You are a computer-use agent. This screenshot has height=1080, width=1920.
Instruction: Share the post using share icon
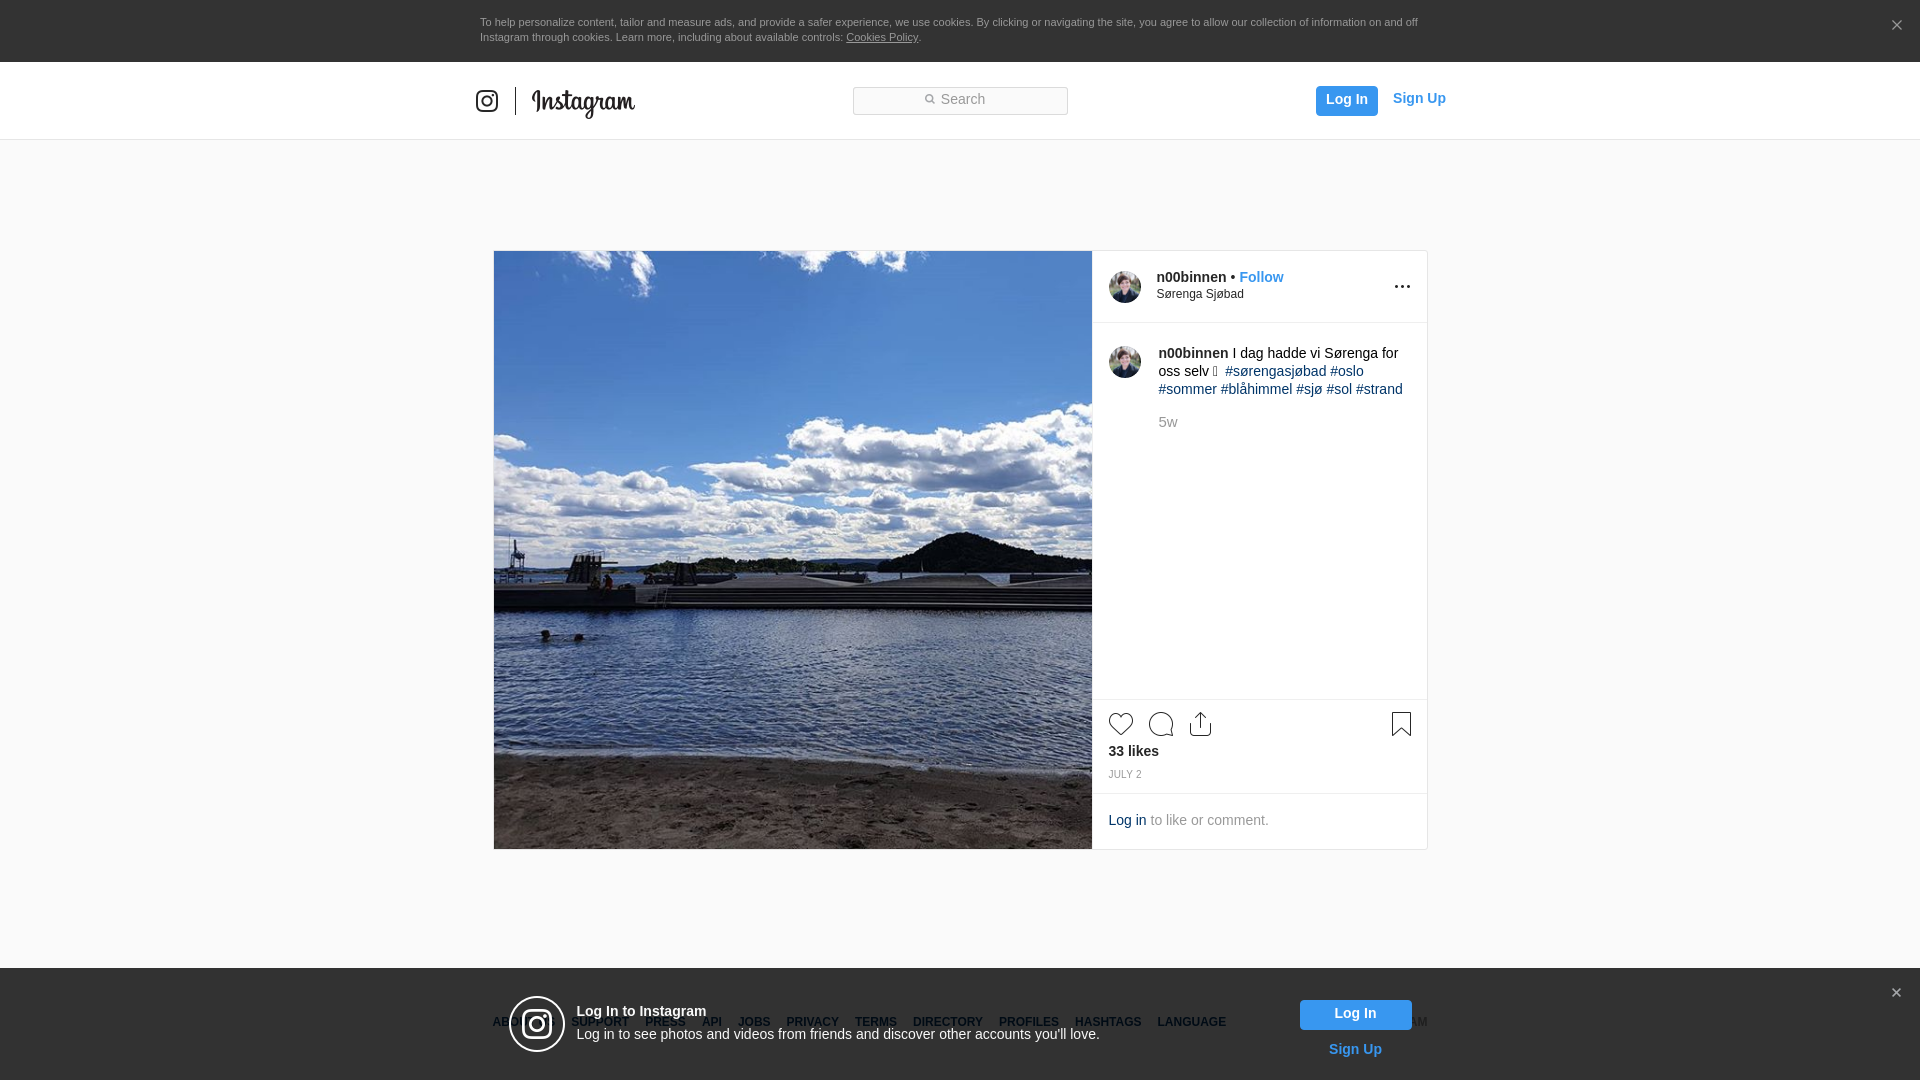[x=1200, y=724]
